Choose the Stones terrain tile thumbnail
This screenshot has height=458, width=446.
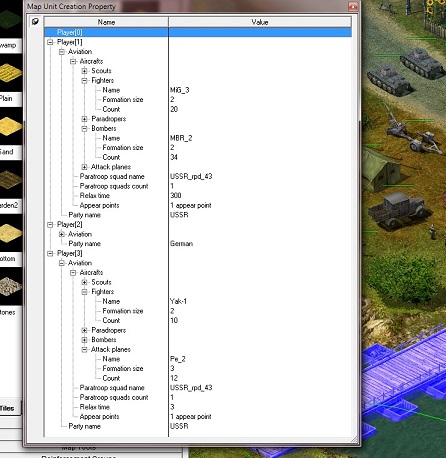click(11, 286)
